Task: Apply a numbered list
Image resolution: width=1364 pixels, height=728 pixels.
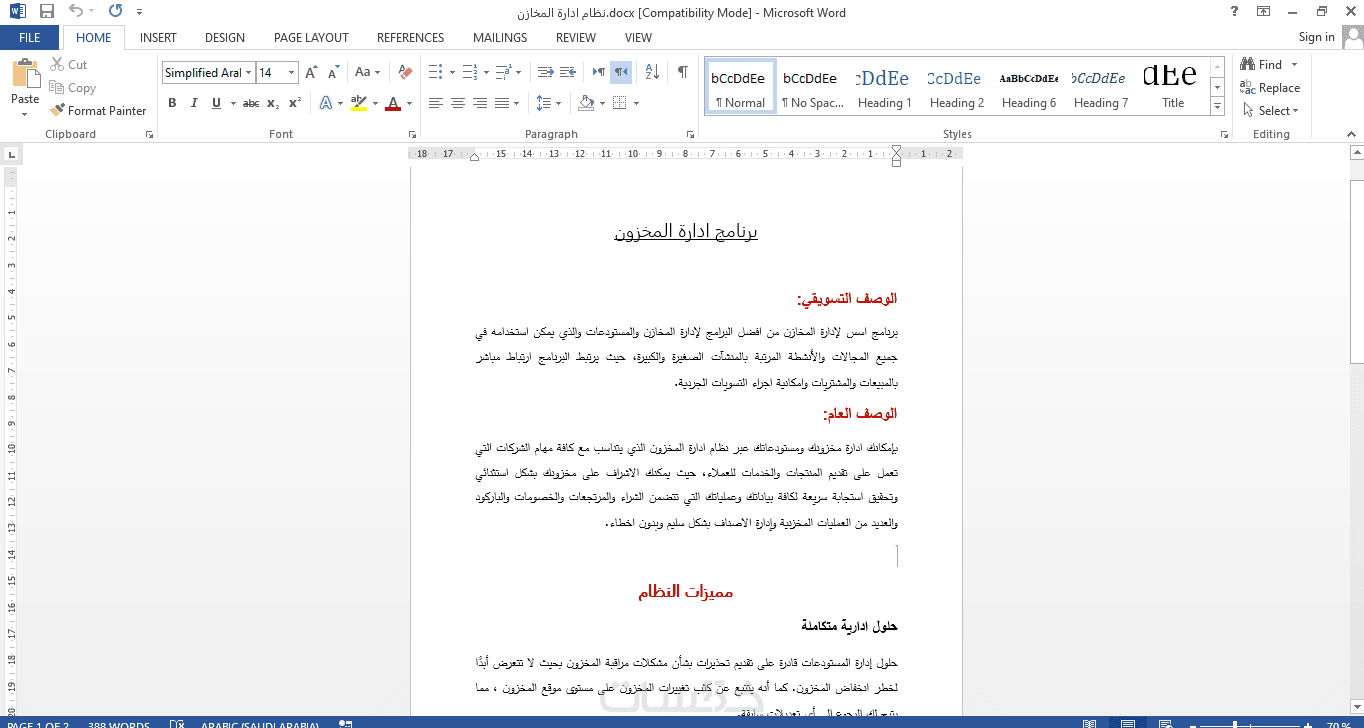Action: point(469,73)
